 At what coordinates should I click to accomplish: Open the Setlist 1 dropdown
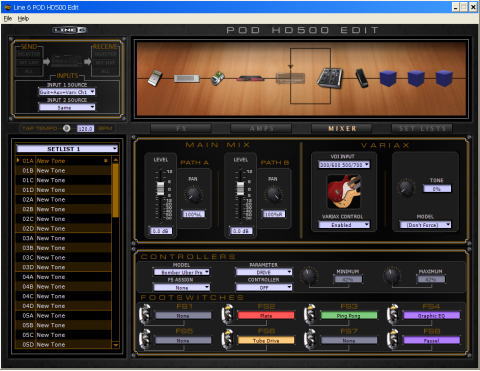click(67, 149)
